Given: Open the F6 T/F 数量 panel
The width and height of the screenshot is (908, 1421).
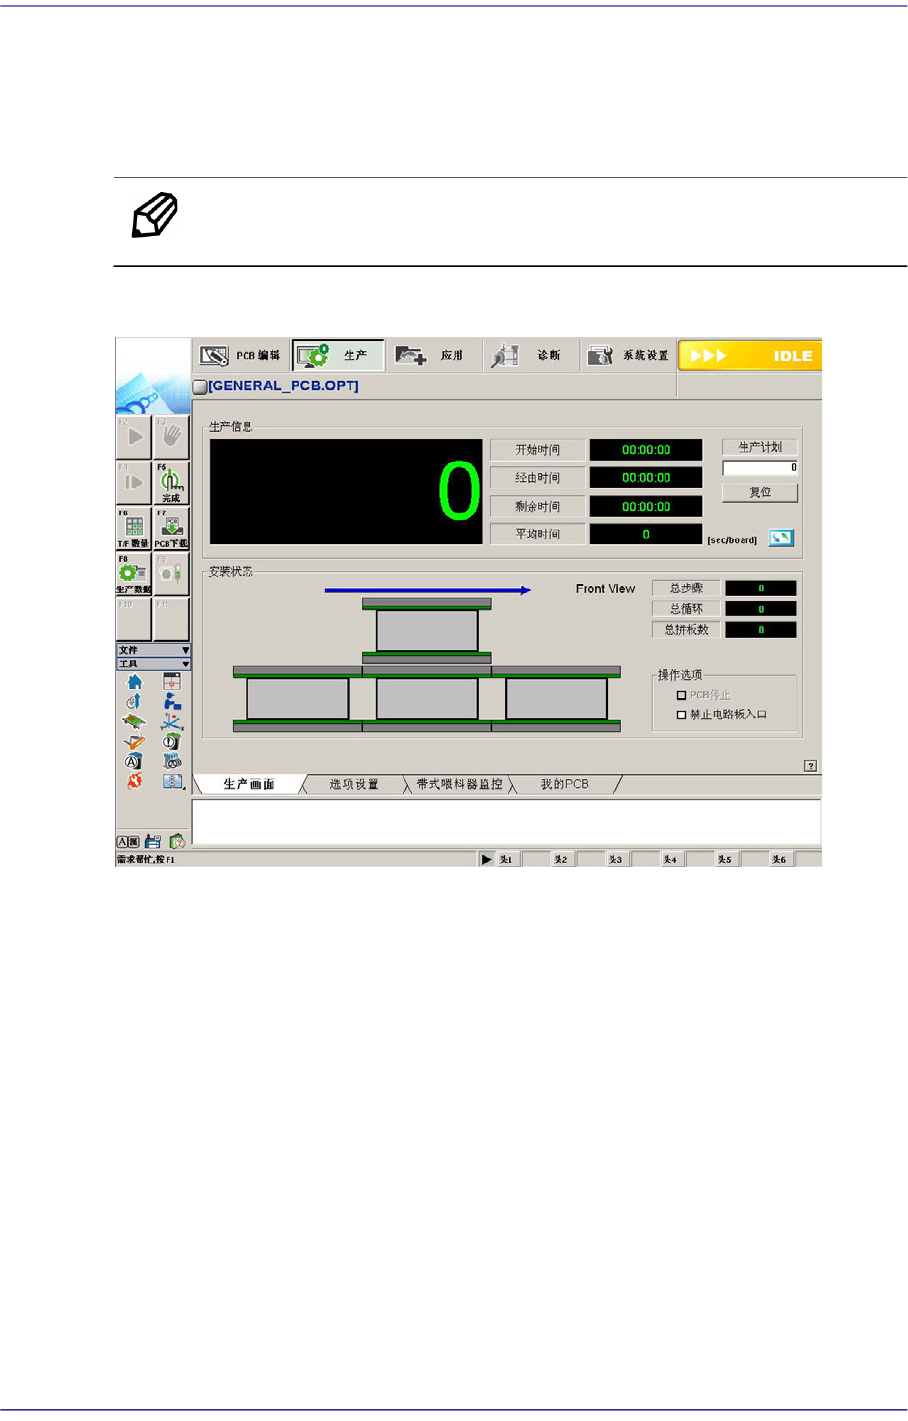Looking at the screenshot, I should (134, 528).
